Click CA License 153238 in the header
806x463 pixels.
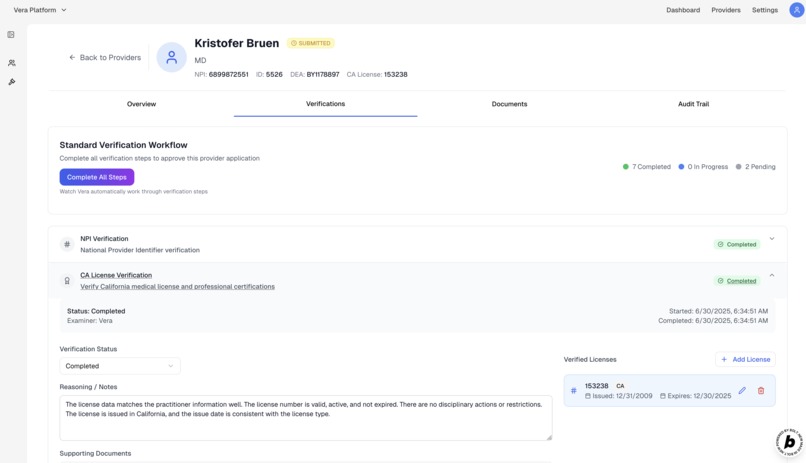click(x=377, y=75)
